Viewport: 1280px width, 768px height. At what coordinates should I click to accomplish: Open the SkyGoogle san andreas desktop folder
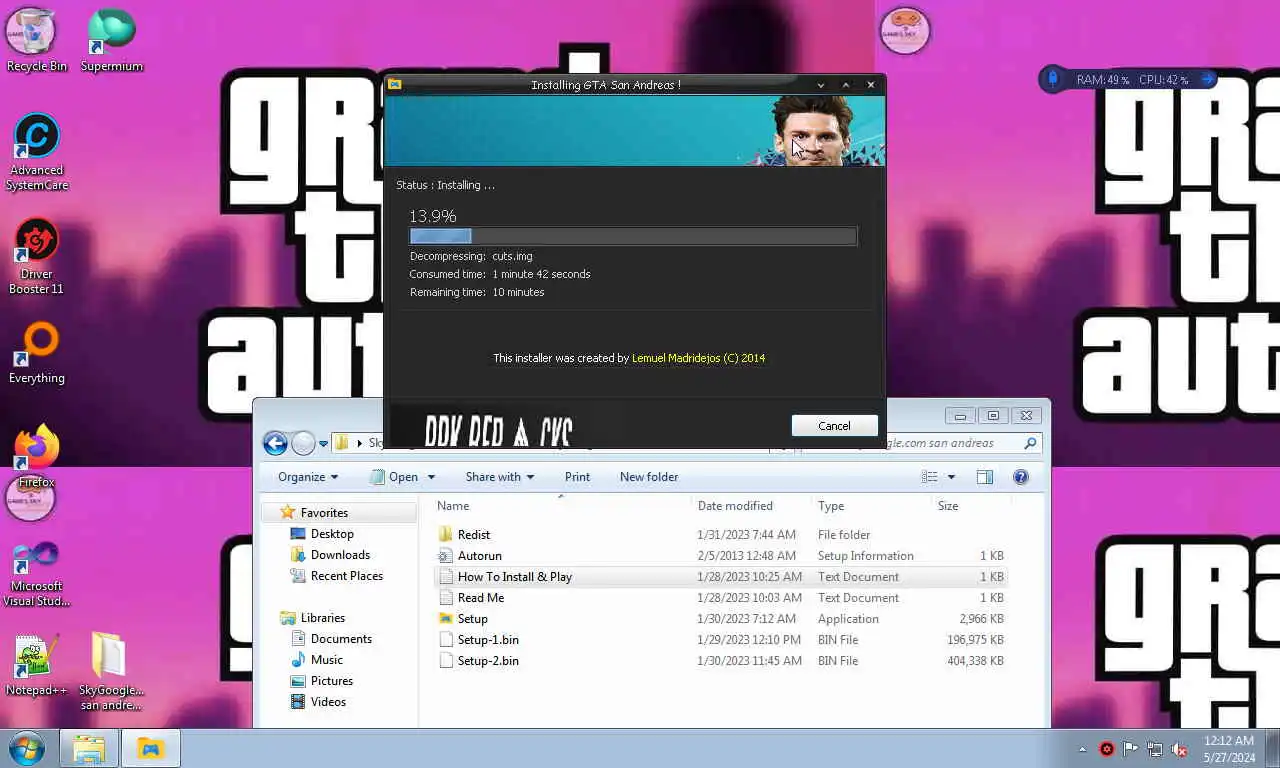tap(111, 671)
